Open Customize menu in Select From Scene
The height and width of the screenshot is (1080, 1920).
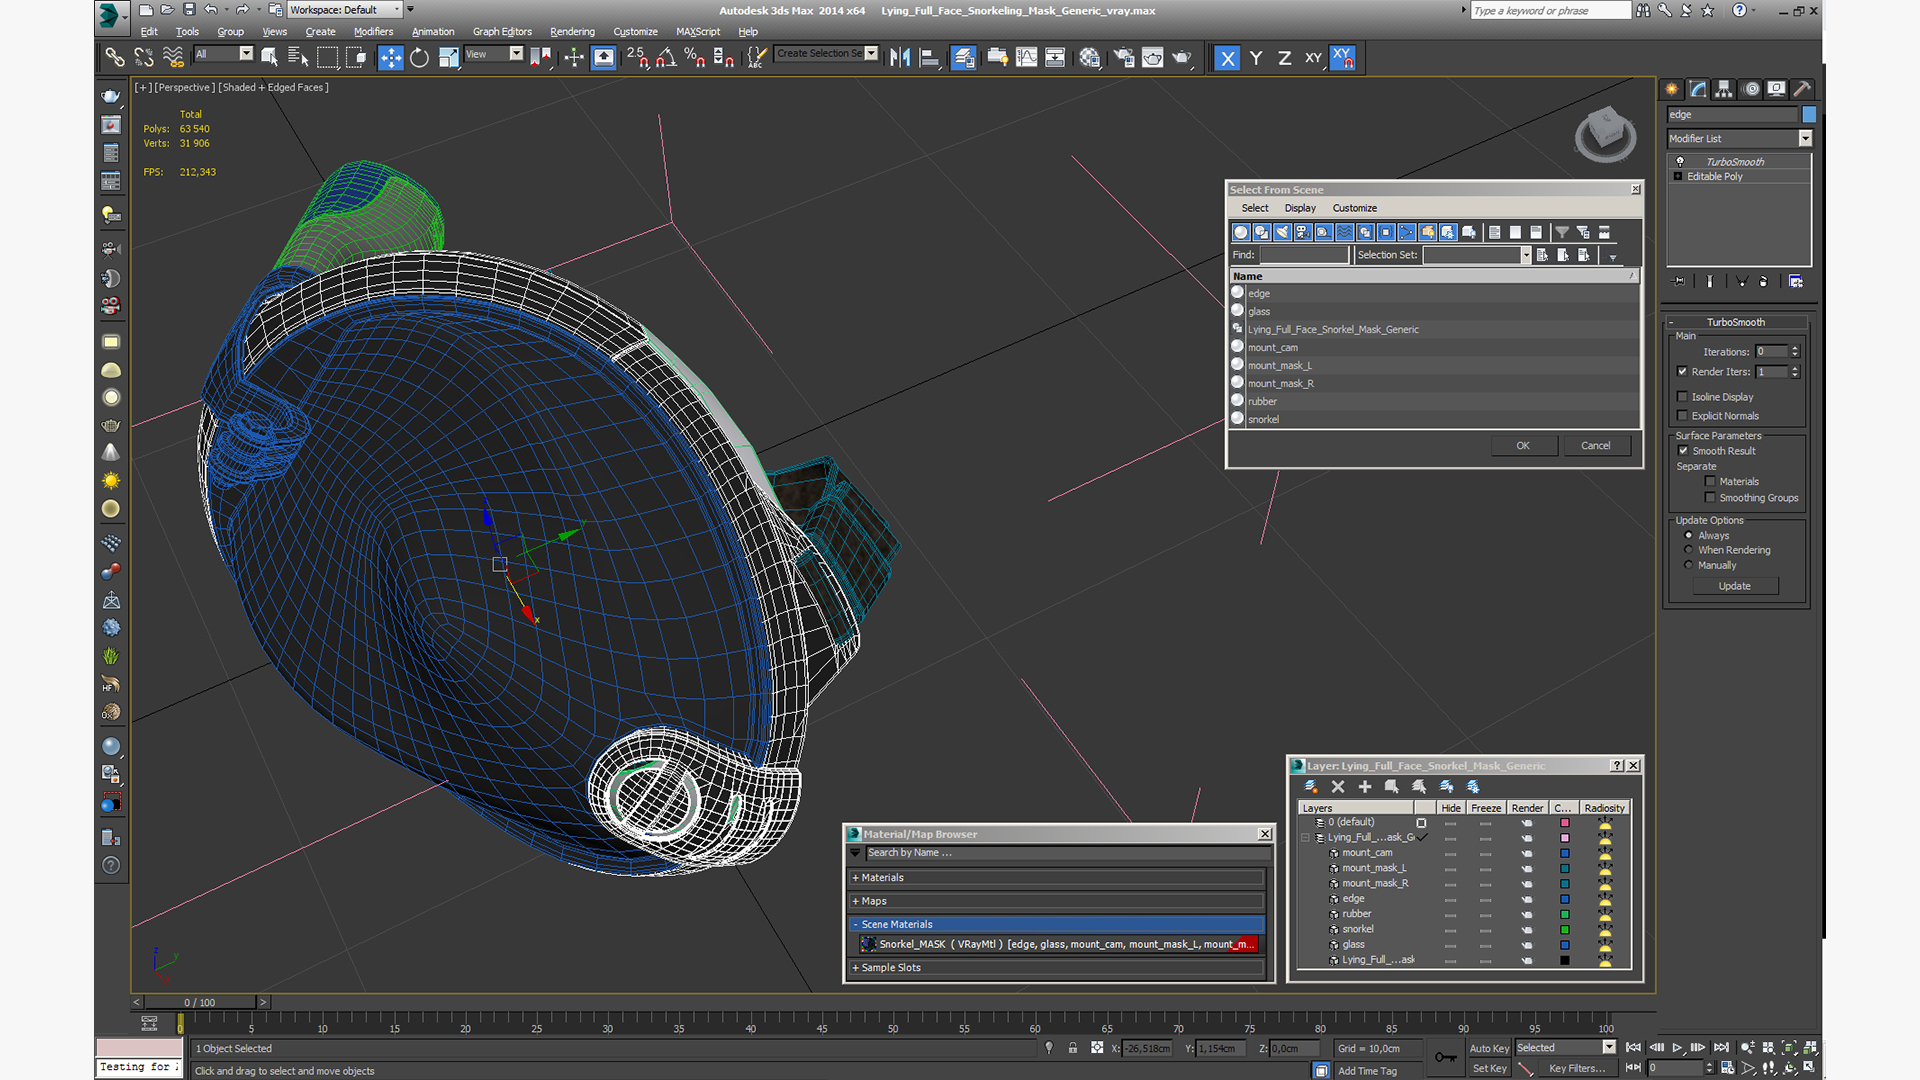pos(1355,208)
